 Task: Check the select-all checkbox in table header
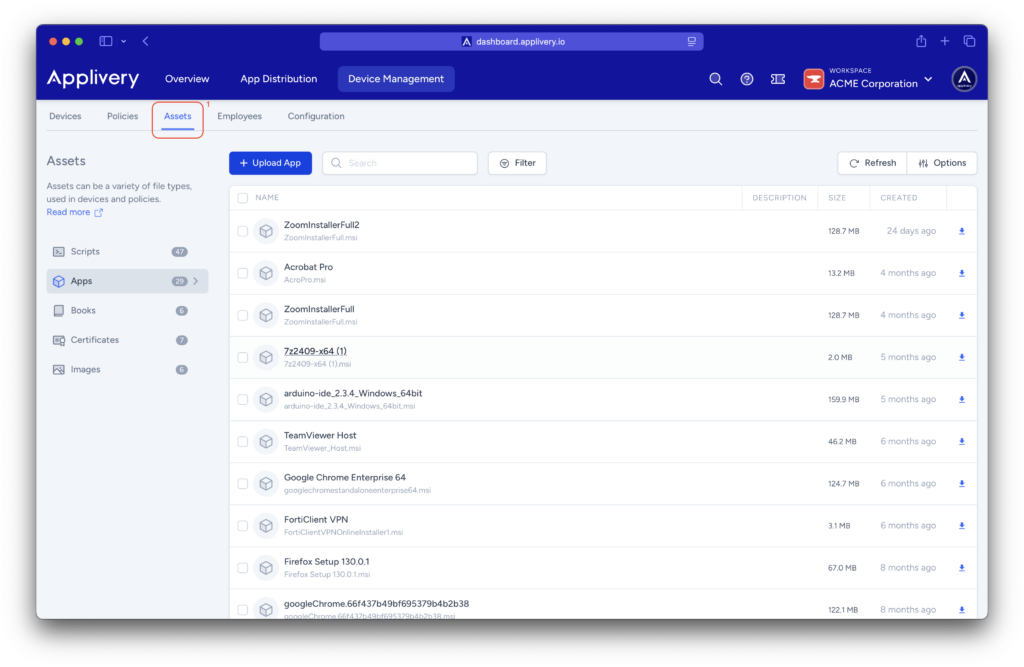[x=243, y=198]
